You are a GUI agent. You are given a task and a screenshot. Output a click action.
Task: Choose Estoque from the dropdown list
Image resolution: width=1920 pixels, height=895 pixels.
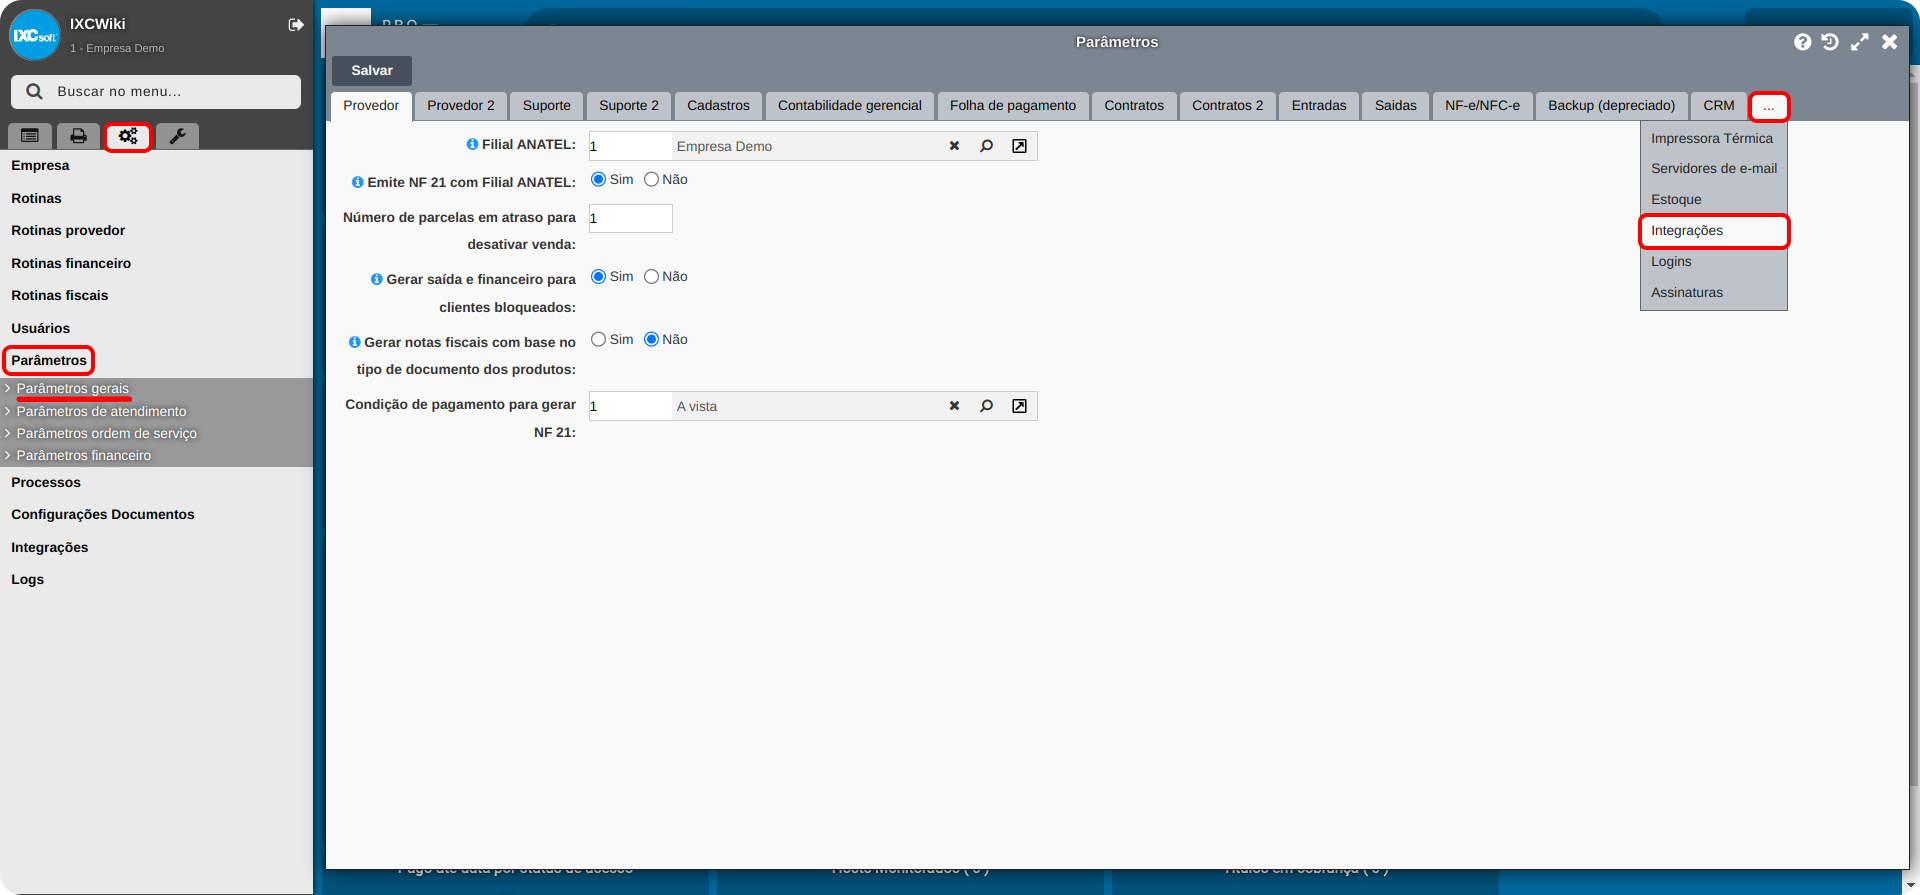pos(1714,199)
